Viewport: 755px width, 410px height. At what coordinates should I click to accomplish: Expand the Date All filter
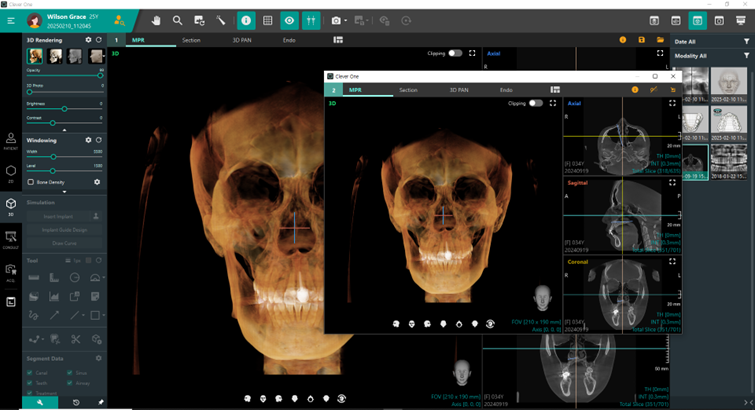pos(745,41)
